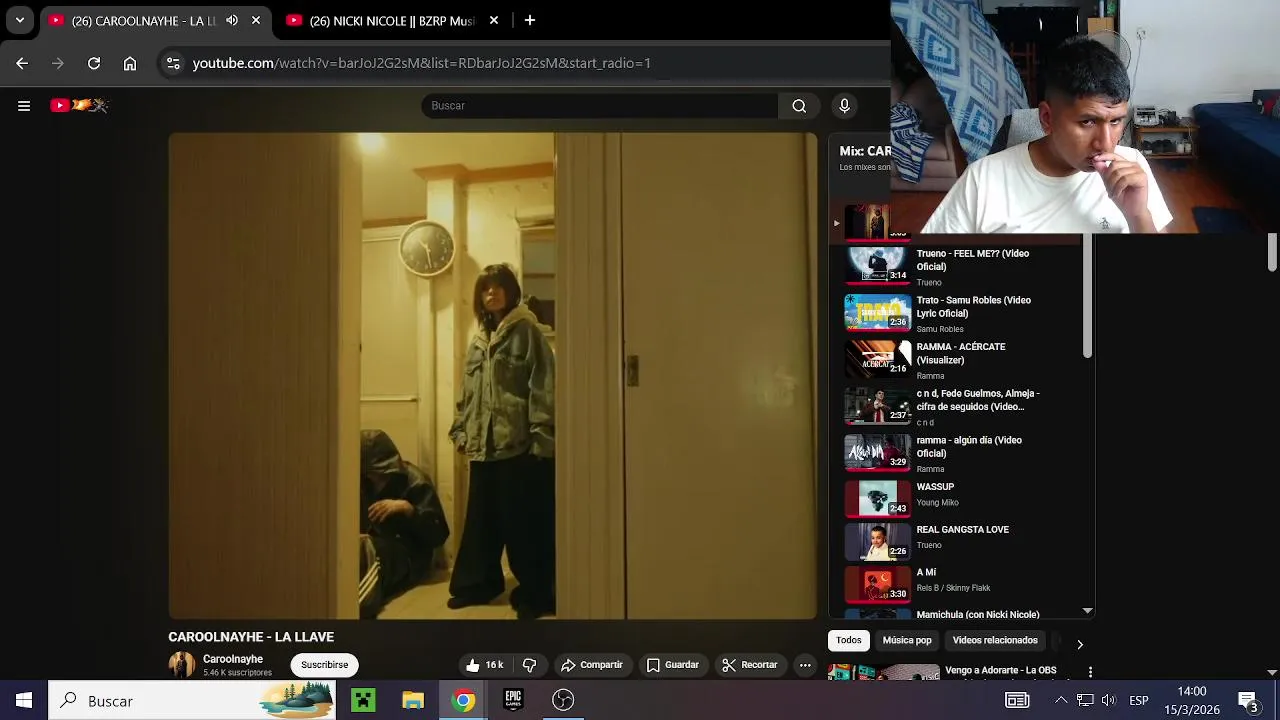The width and height of the screenshot is (1280, 720).
Task: Open the notification center icon
Action: coord(1249,700)
